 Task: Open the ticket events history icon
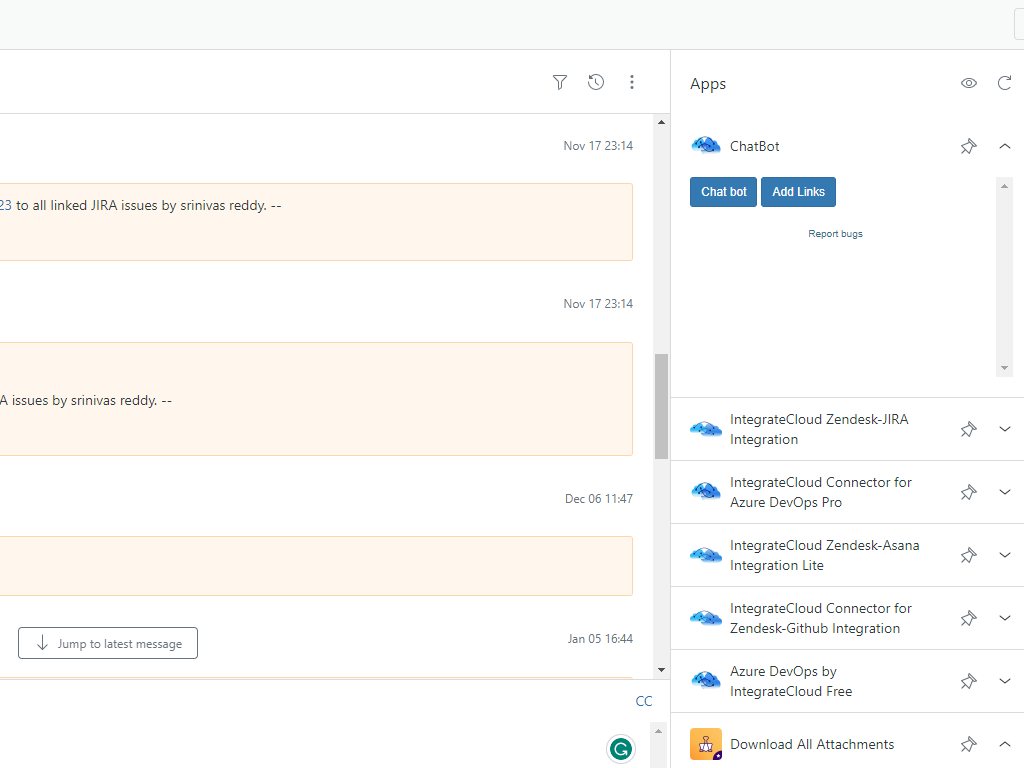[x=596, y=83]
